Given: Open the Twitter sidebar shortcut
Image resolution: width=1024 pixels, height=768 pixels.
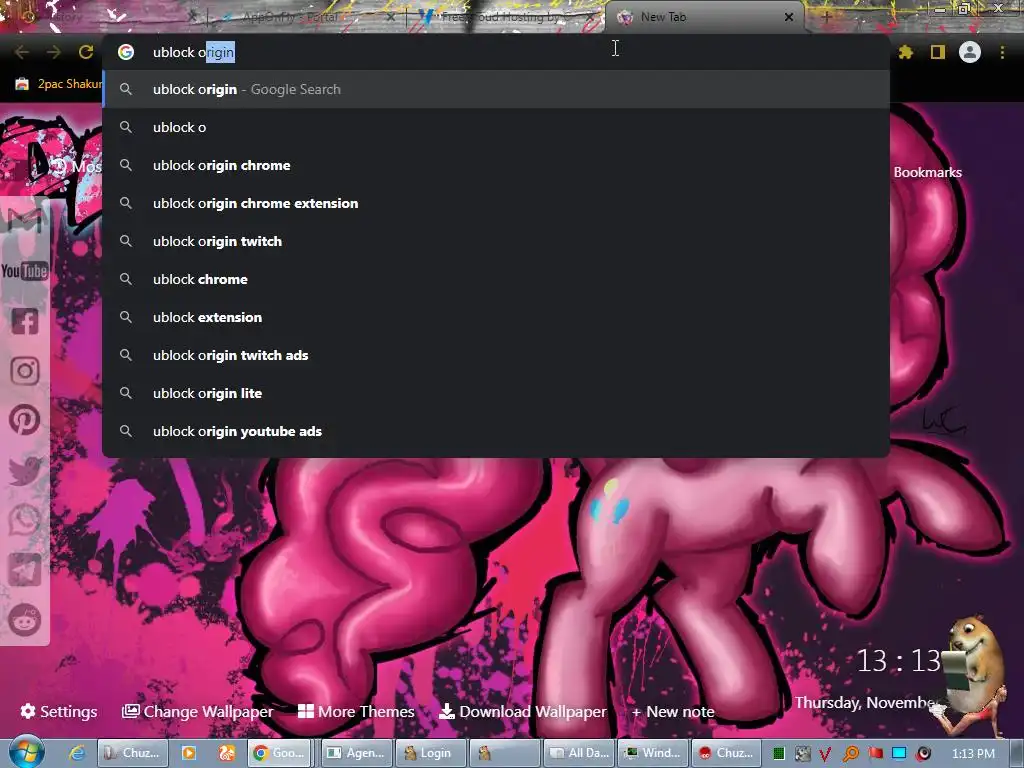Looking at the screenshot, I should coord(25,470).
